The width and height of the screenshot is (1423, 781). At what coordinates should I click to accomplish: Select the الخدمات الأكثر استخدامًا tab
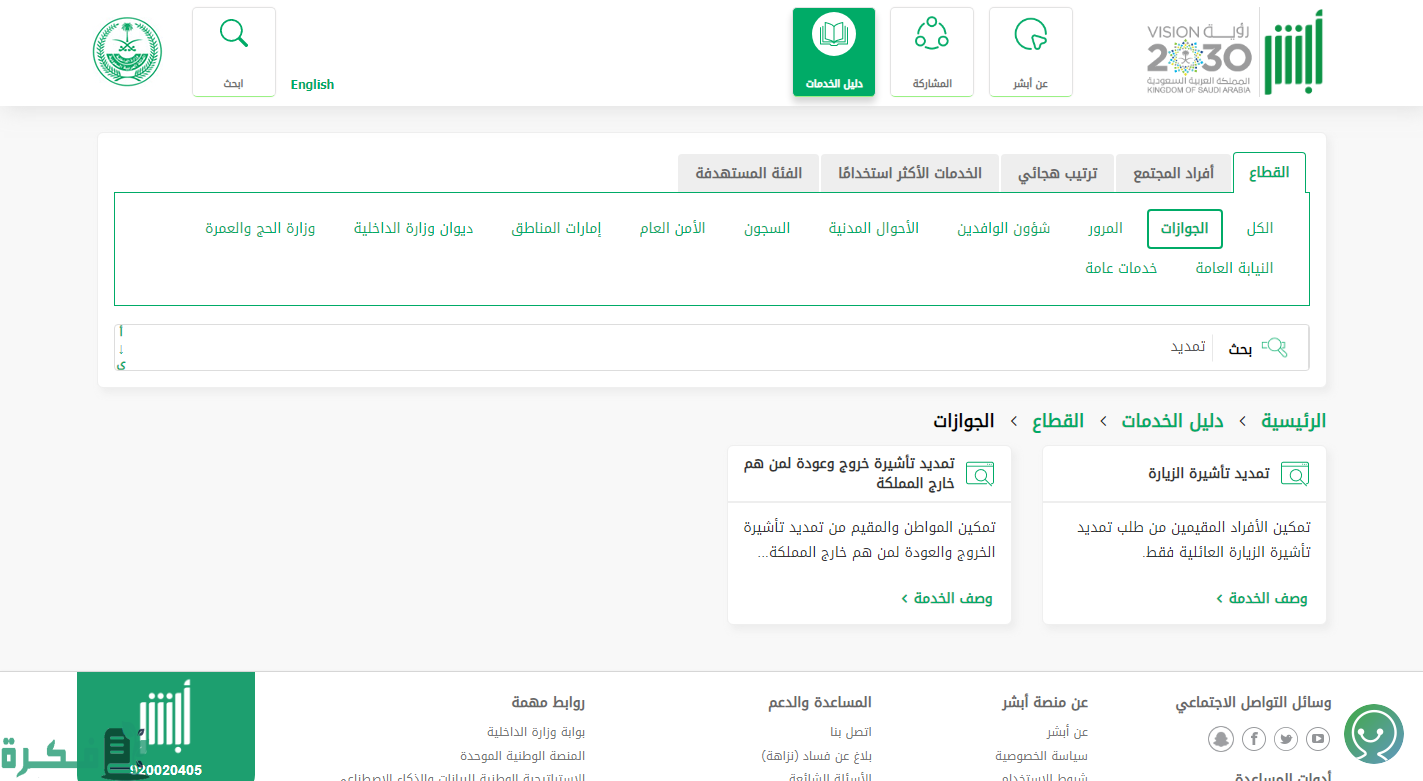(910, 173)
